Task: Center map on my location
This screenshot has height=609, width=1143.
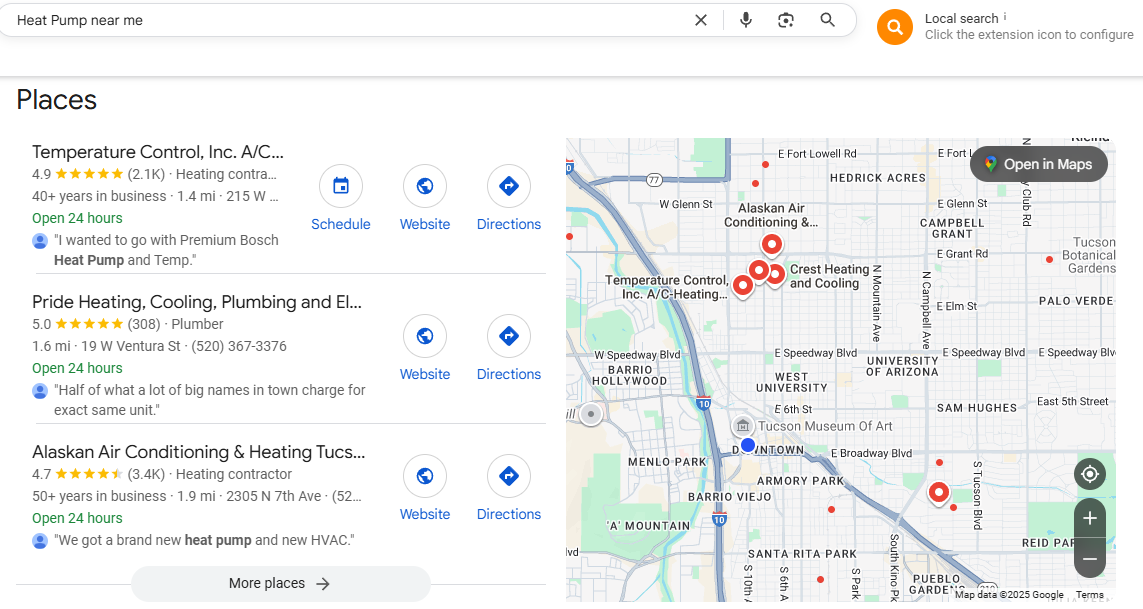Action: [1089, 474]
